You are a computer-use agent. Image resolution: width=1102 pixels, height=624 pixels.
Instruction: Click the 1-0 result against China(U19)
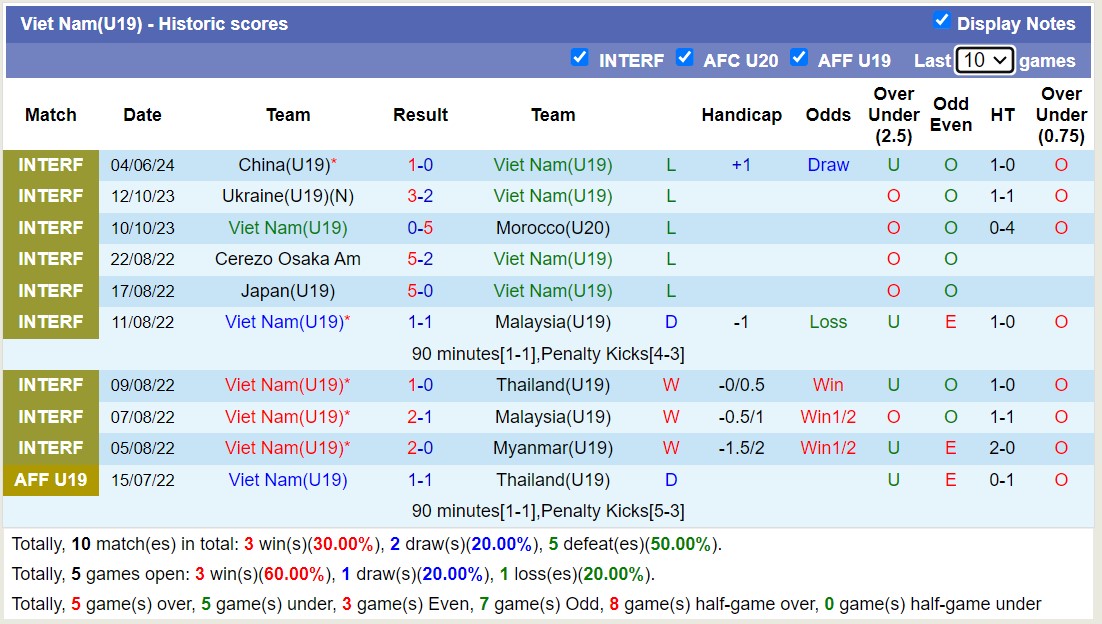click(x=420, y=165)
